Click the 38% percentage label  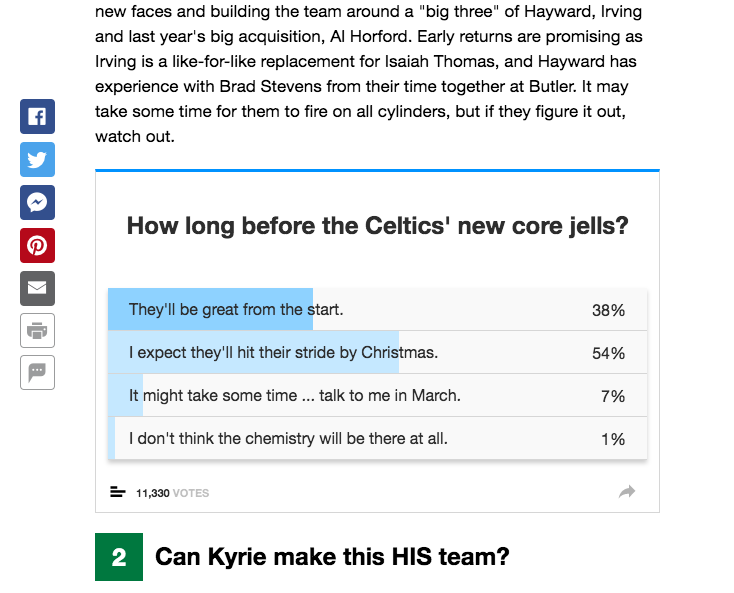[608, 310]
